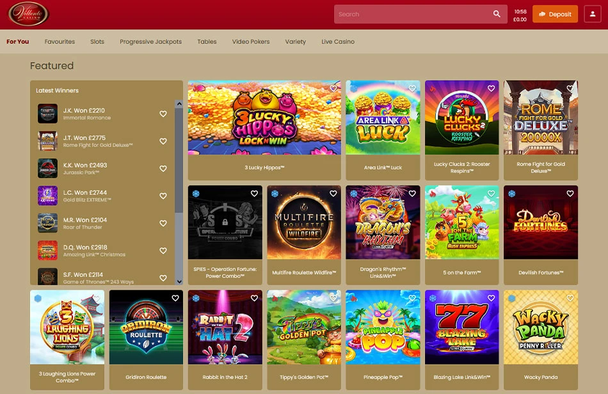Open the Video Pokers tab
The width and height of the screenshot is (608, 394).
(251, 41)
